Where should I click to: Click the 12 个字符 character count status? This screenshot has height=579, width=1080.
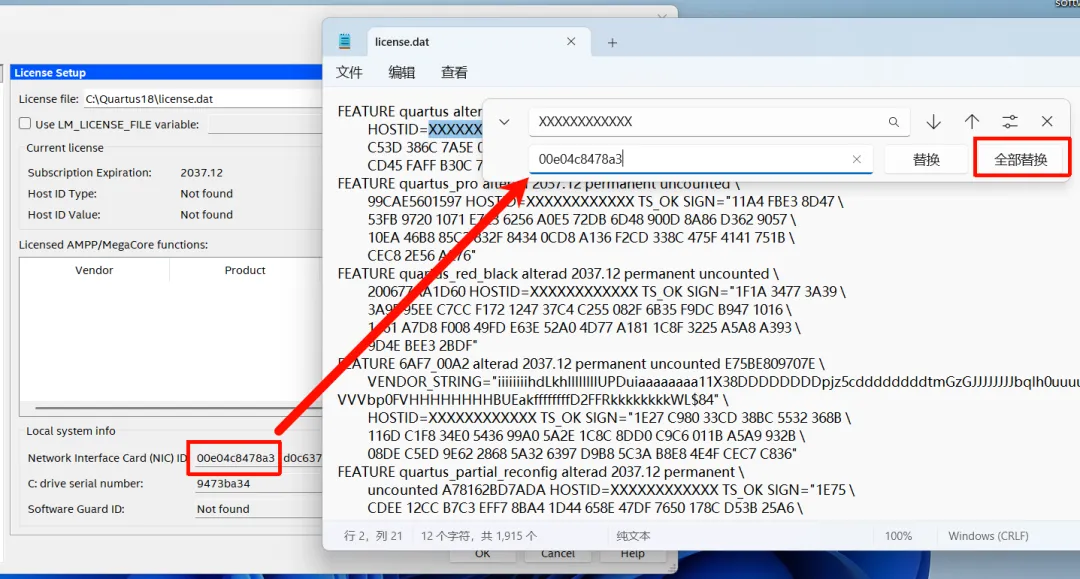click(479, 536)
